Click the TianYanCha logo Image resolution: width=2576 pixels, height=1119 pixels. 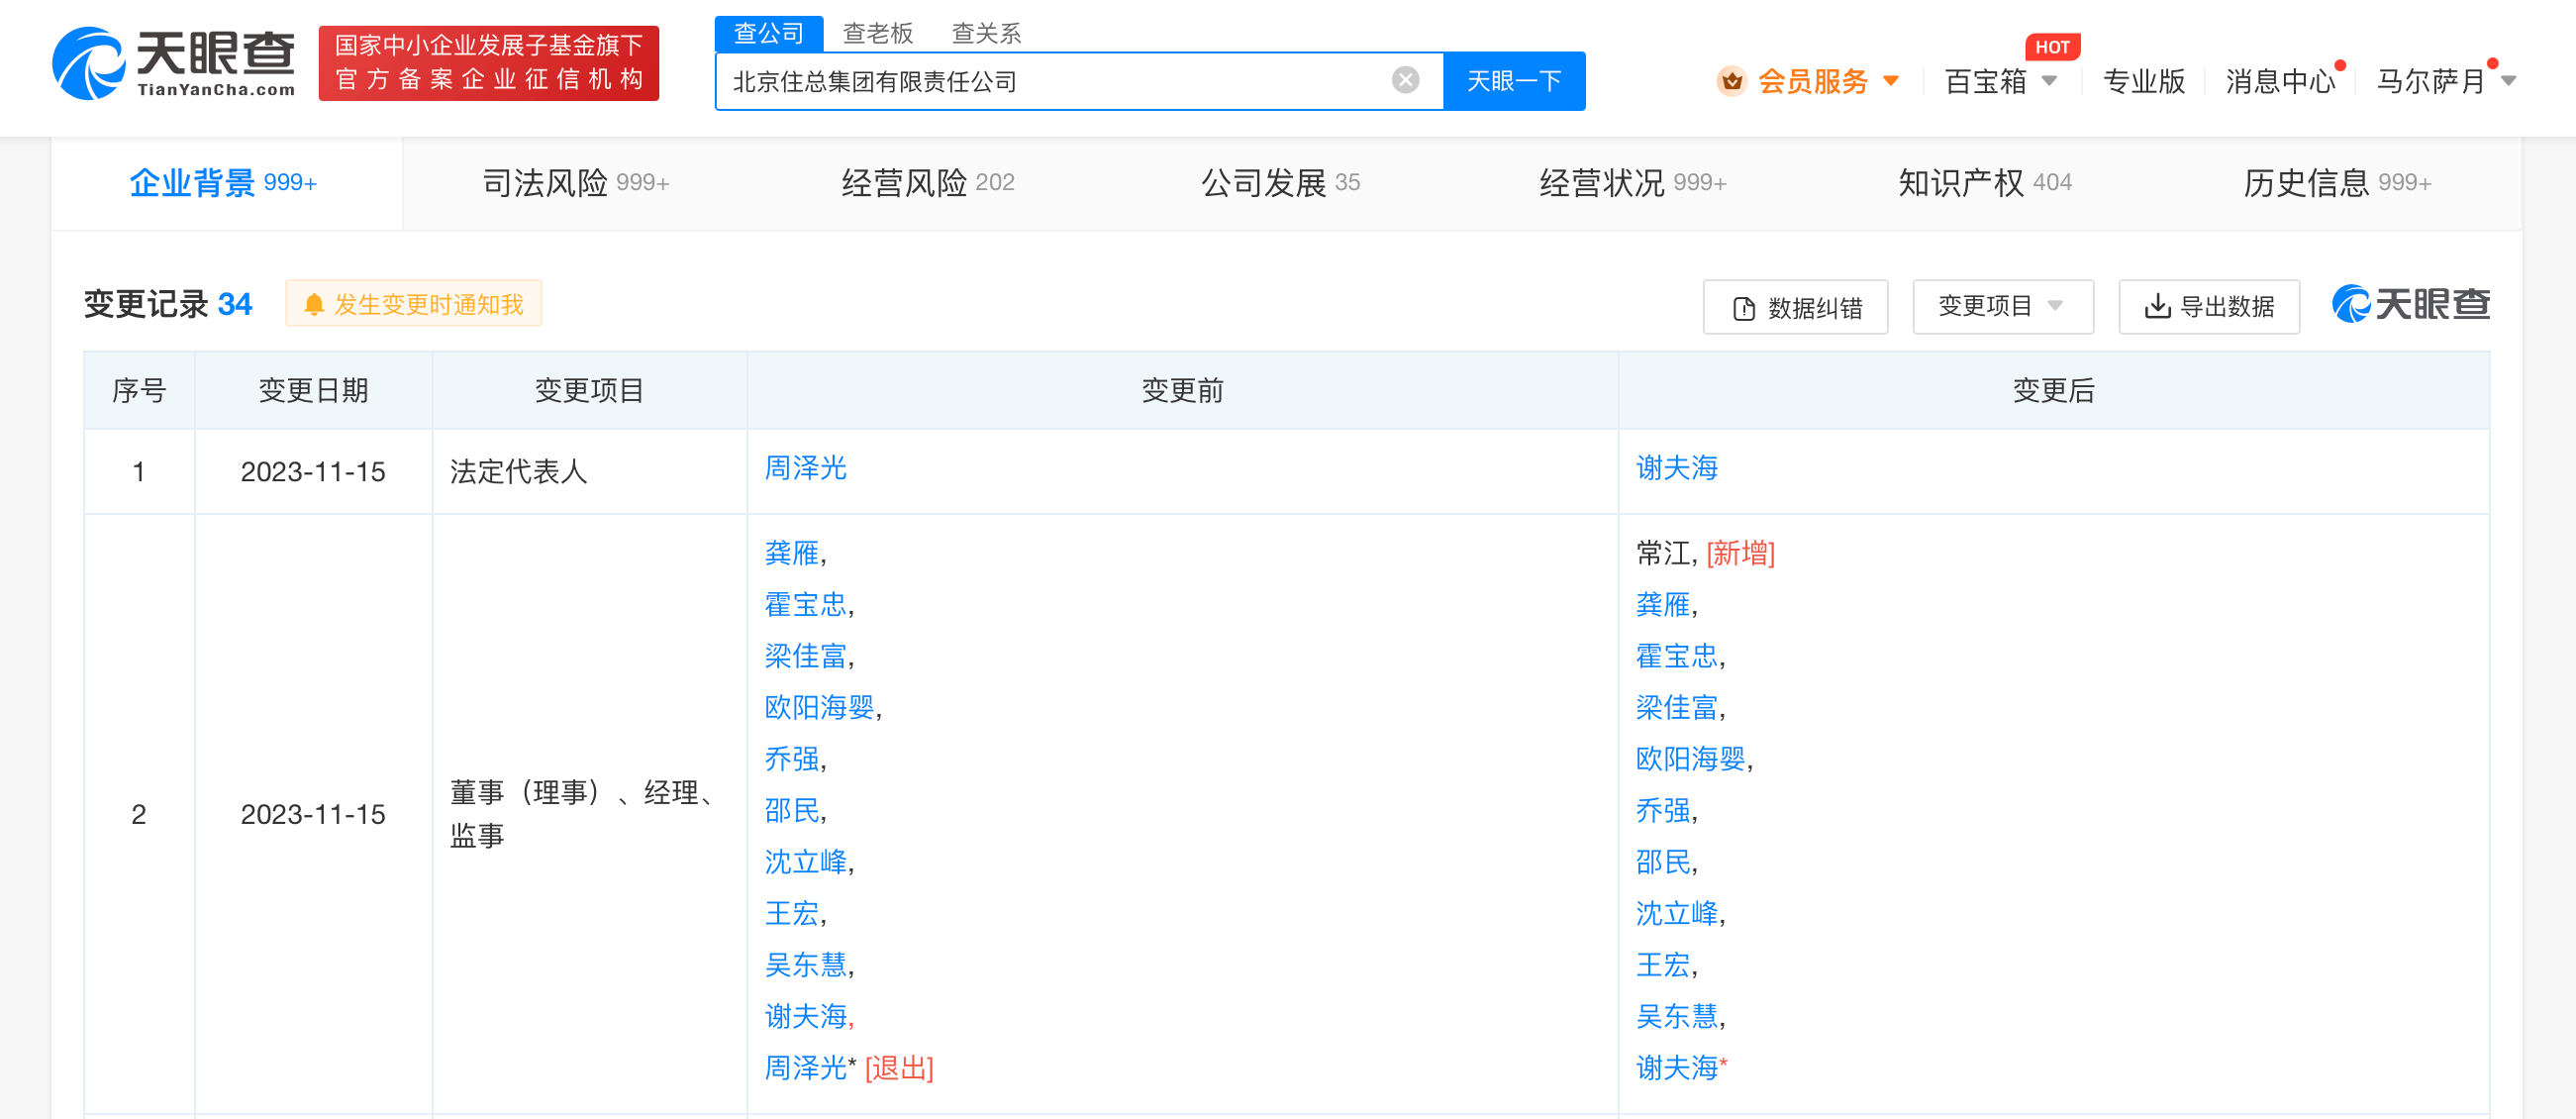[x=174, y=63]
